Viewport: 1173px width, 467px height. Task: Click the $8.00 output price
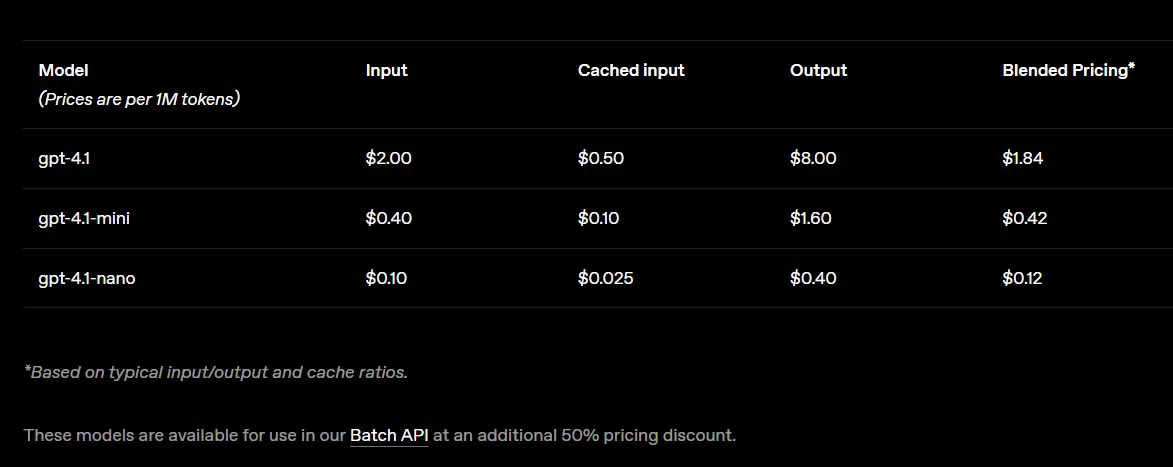(x=812, y=158)
